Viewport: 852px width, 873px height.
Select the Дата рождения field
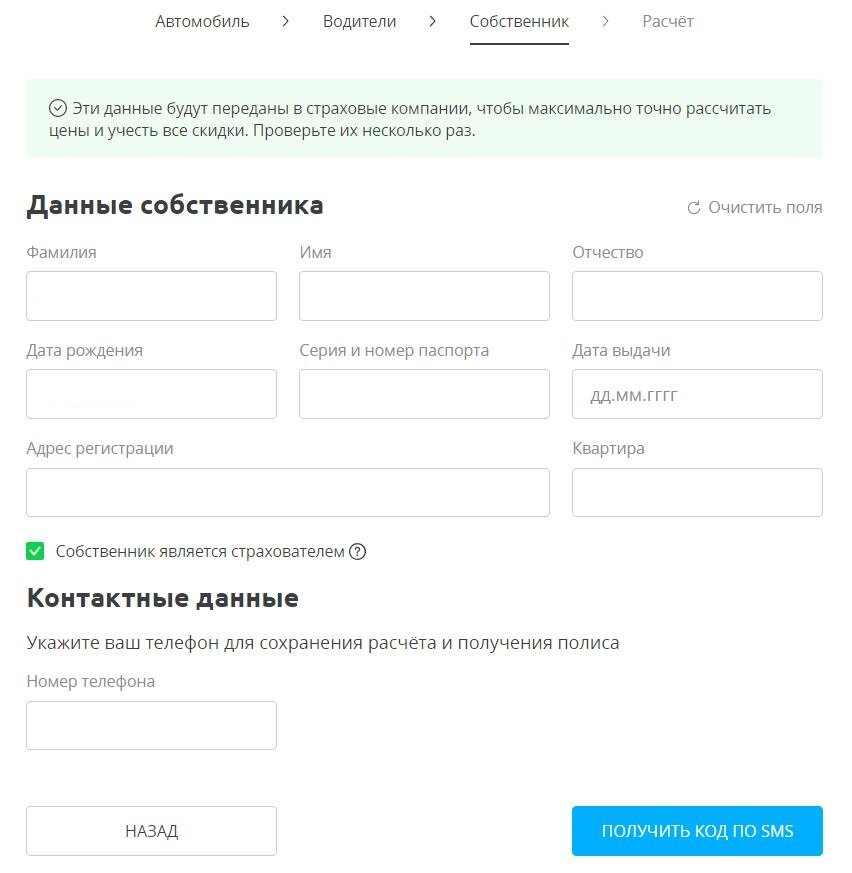pyautogui.click(x=151, y=394)
